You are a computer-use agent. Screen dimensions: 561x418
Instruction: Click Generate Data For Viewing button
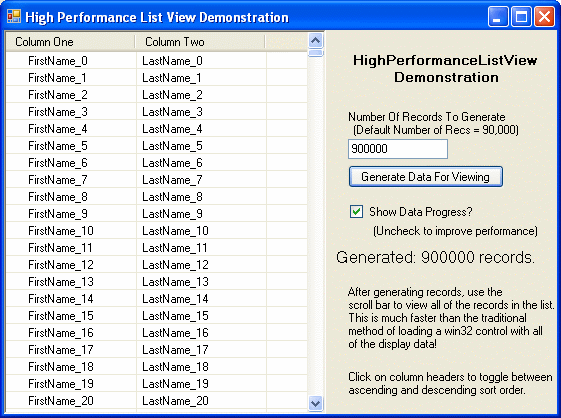[426, 176]
